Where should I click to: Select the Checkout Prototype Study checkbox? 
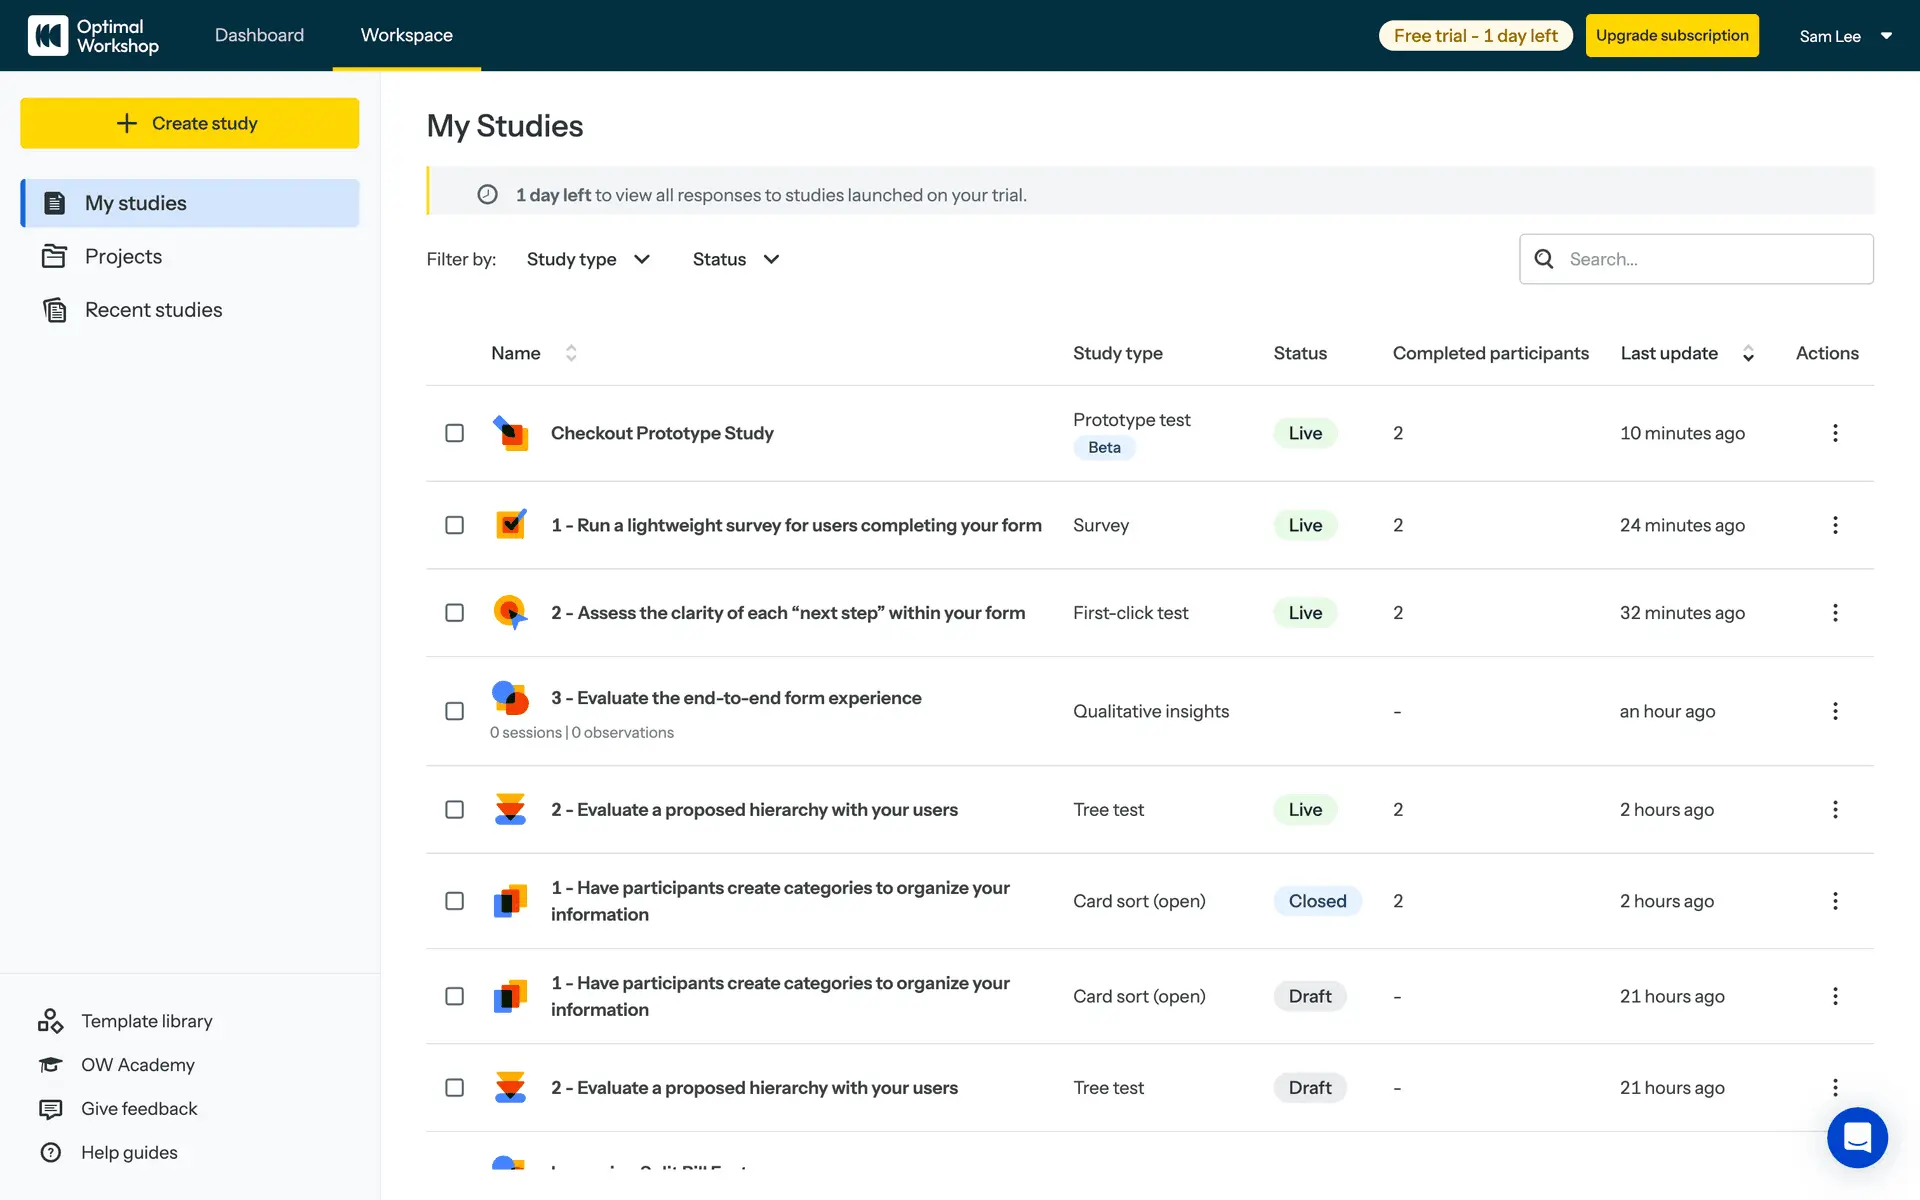(x=455, y=433)
